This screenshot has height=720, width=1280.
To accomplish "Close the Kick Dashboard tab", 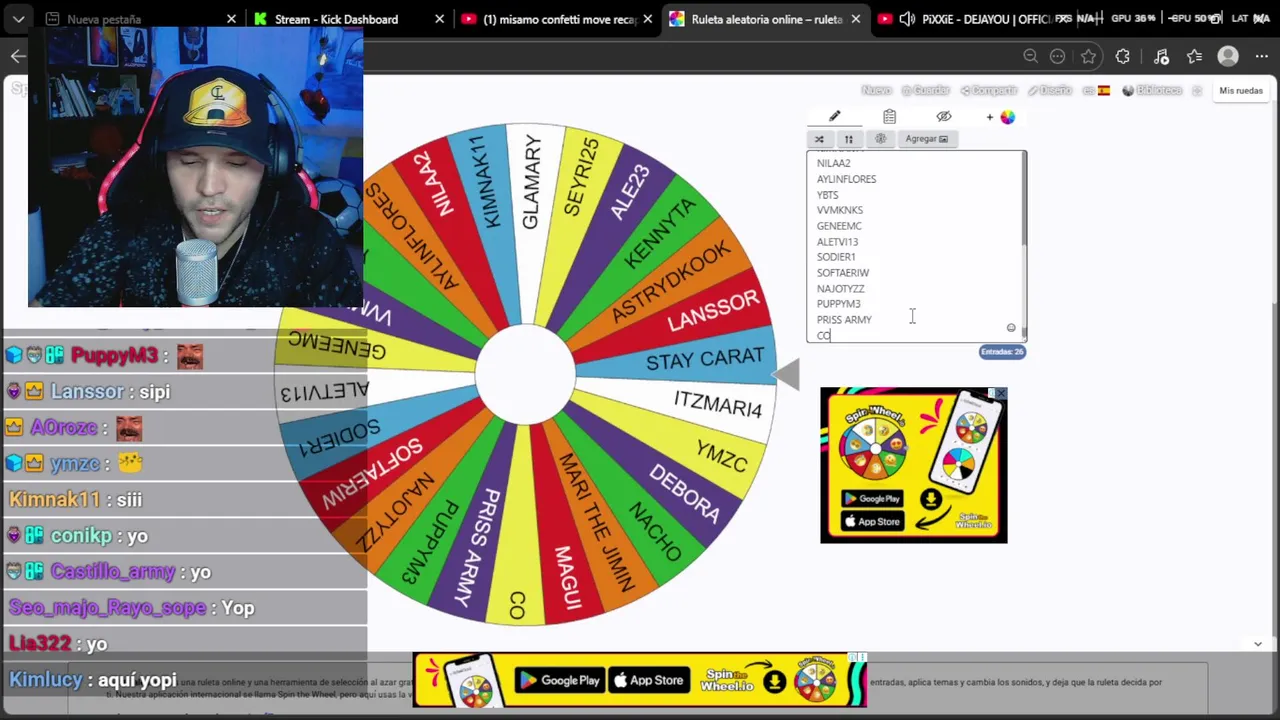I will [440, 19].
